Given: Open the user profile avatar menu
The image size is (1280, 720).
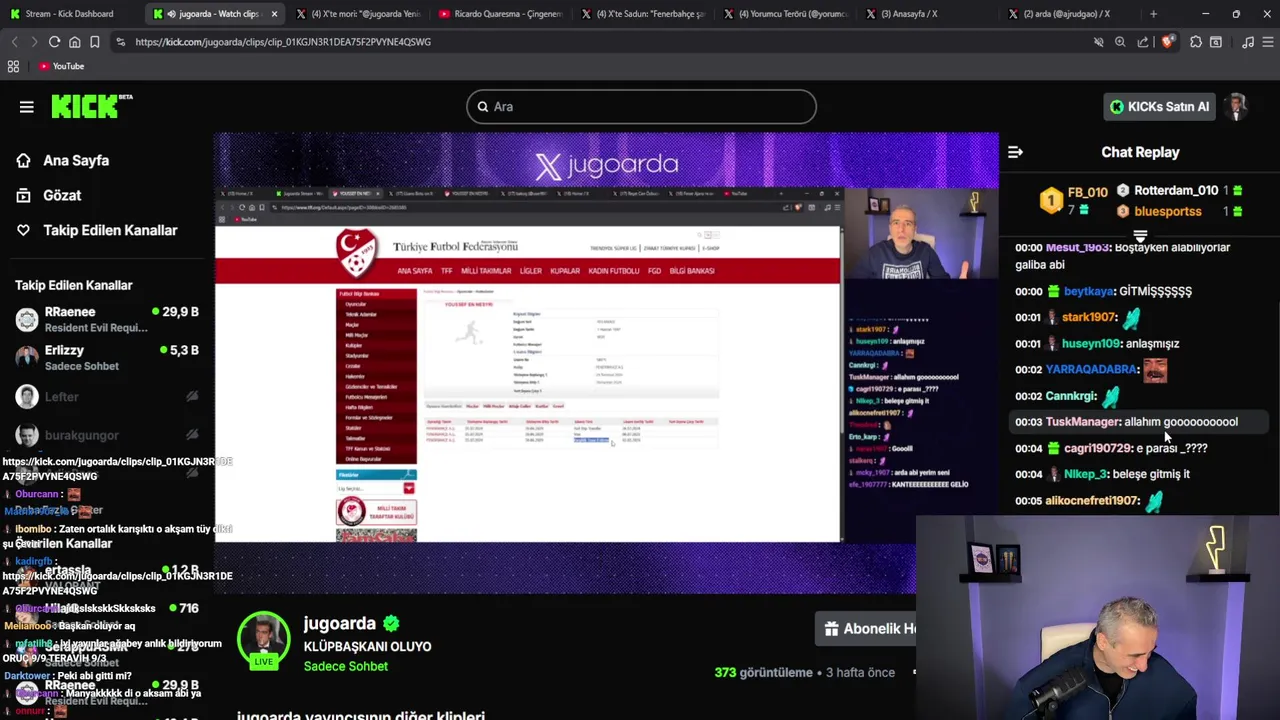Looking at the screenshot, I should click(1238, 107).
